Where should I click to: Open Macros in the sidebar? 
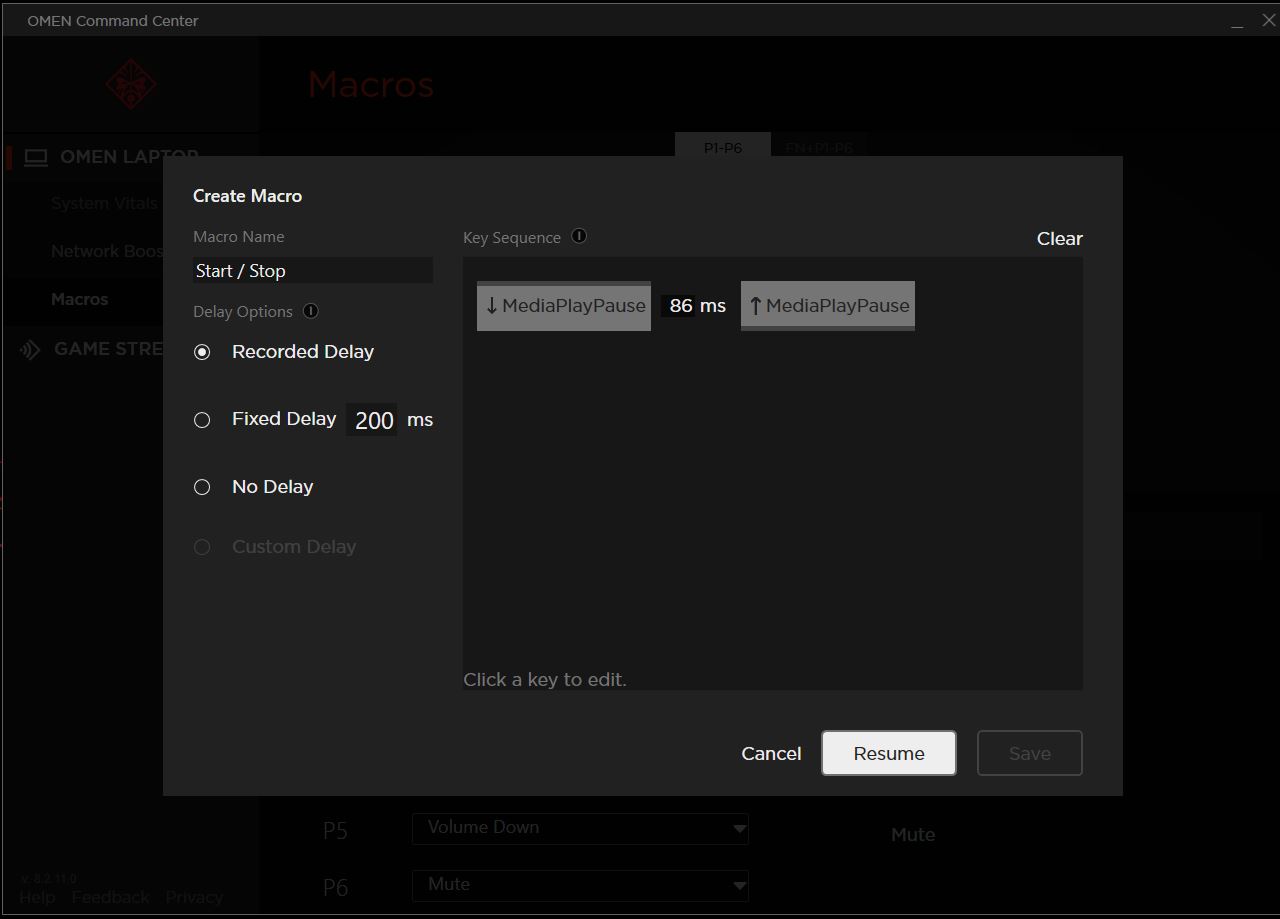pos(80,299)
